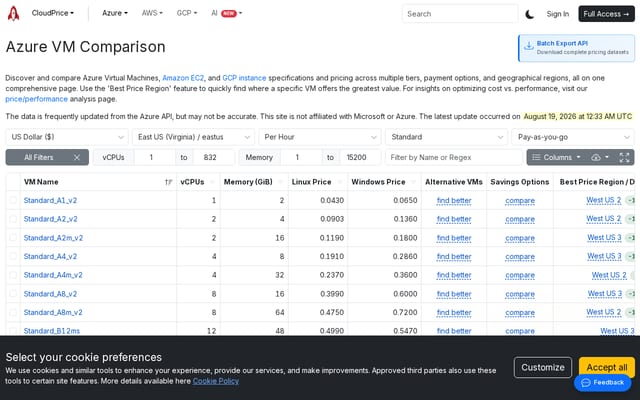Click the Savings Options column header

[x=520, y=182]
